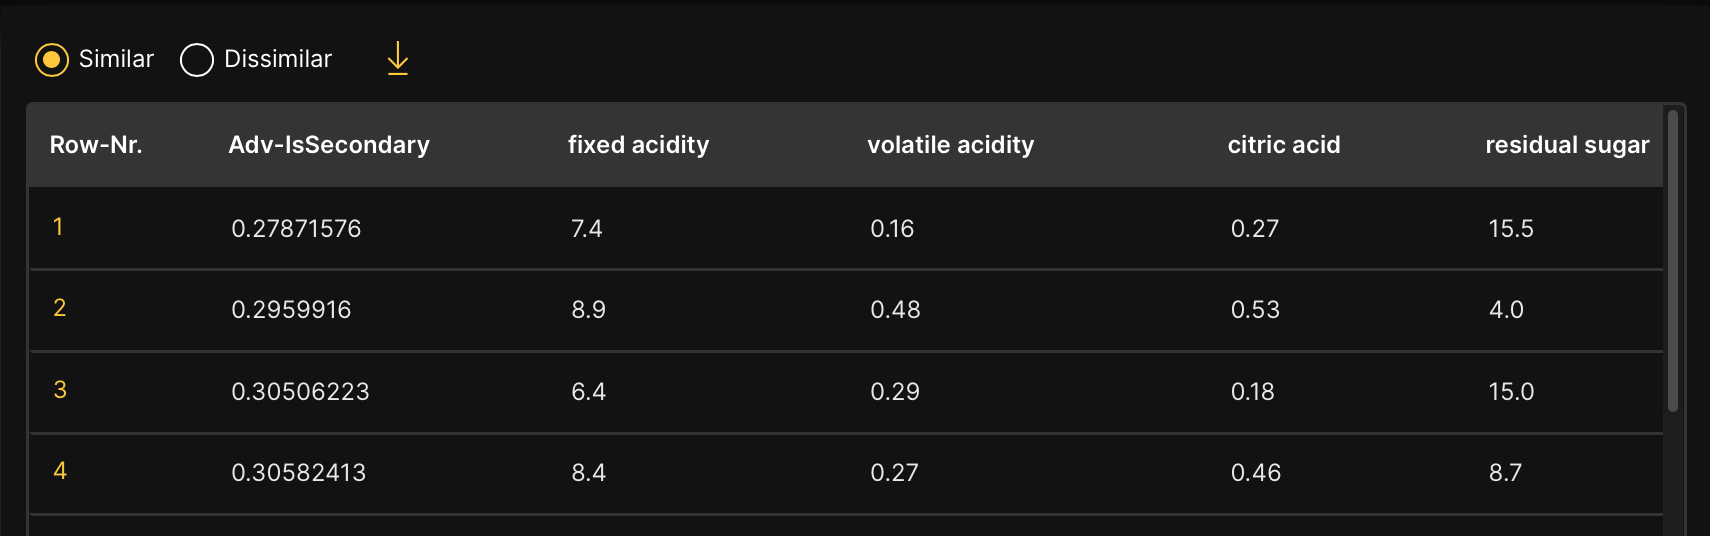Image resolution: width=1710 pixels, height=536 pixels.
Task: Click the 0.2959916 Adv-IsSecondary cell
Action: [291, 310]
